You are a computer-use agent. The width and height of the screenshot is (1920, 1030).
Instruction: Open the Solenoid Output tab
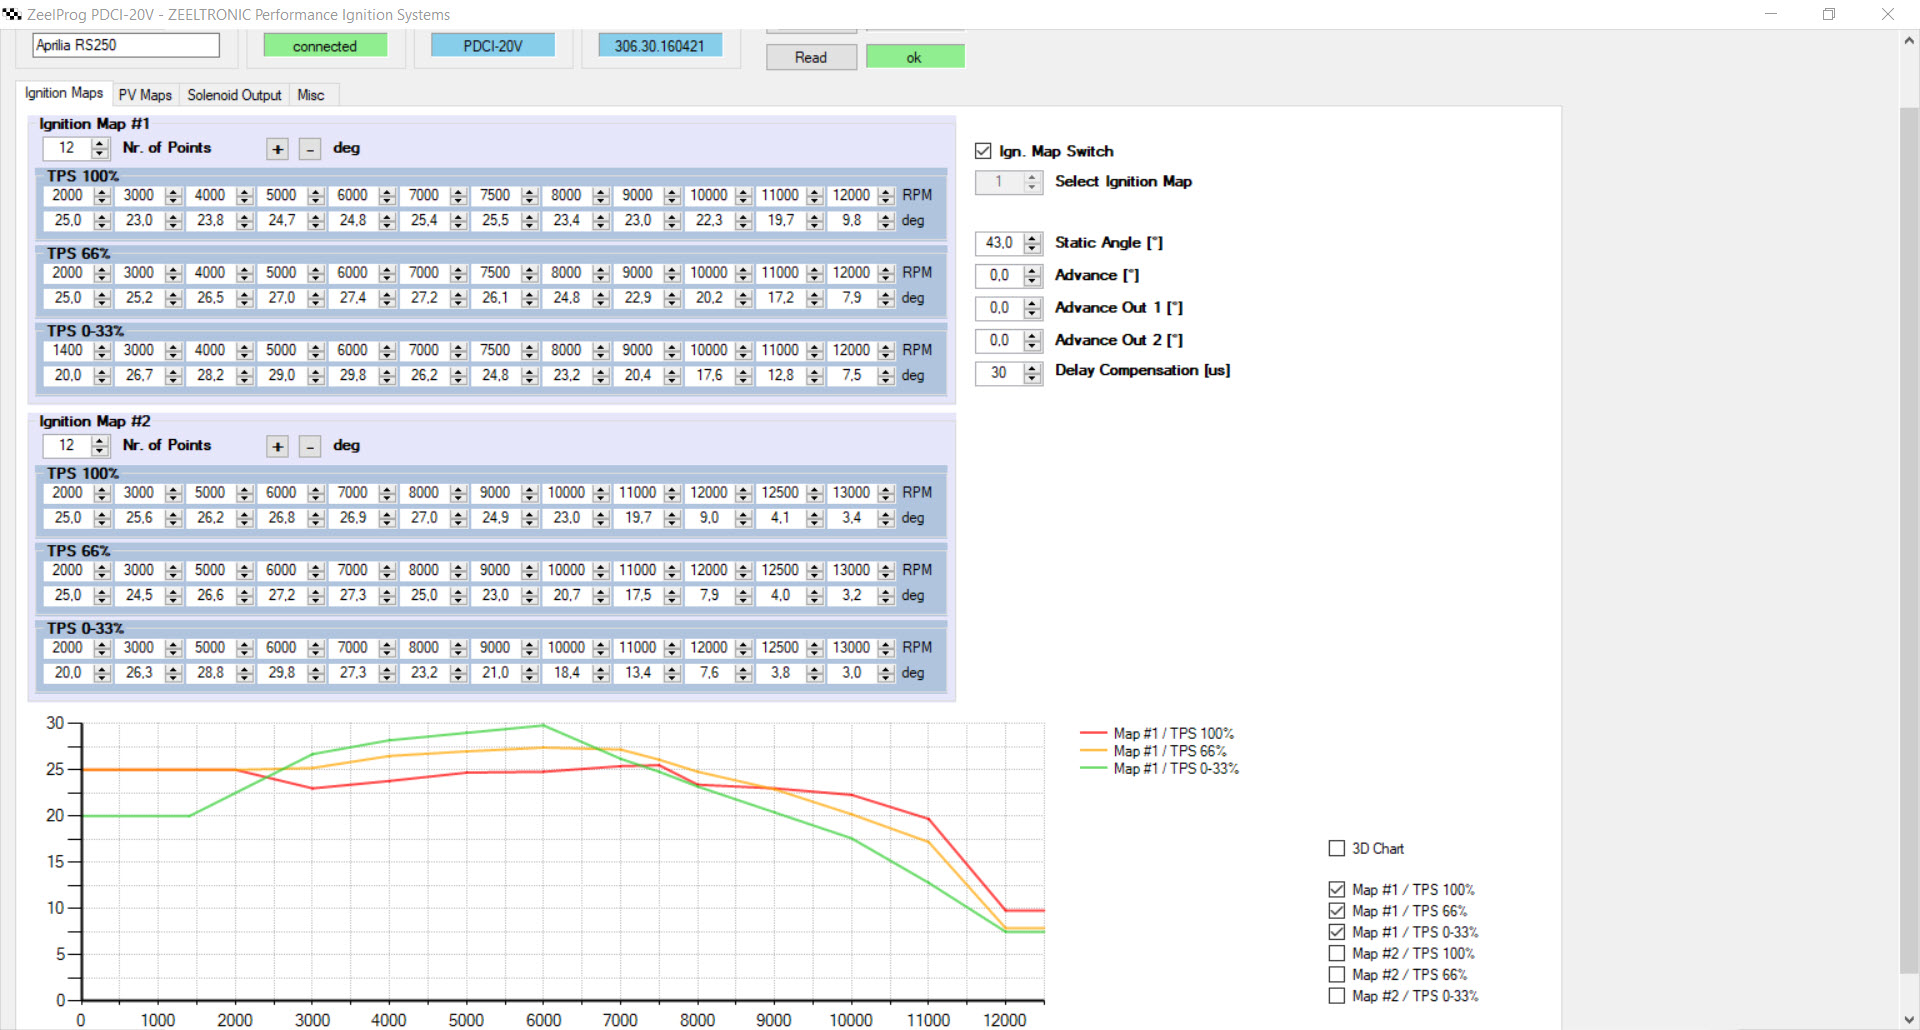[234, 95]
